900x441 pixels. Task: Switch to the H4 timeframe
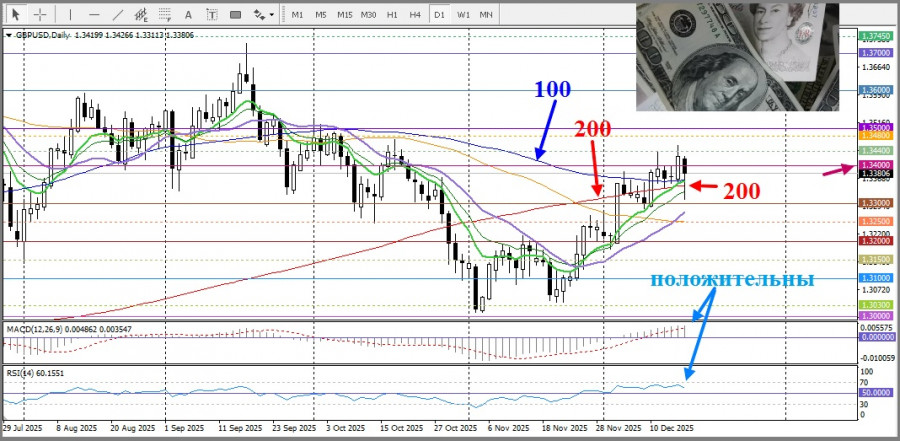point(416,14)
